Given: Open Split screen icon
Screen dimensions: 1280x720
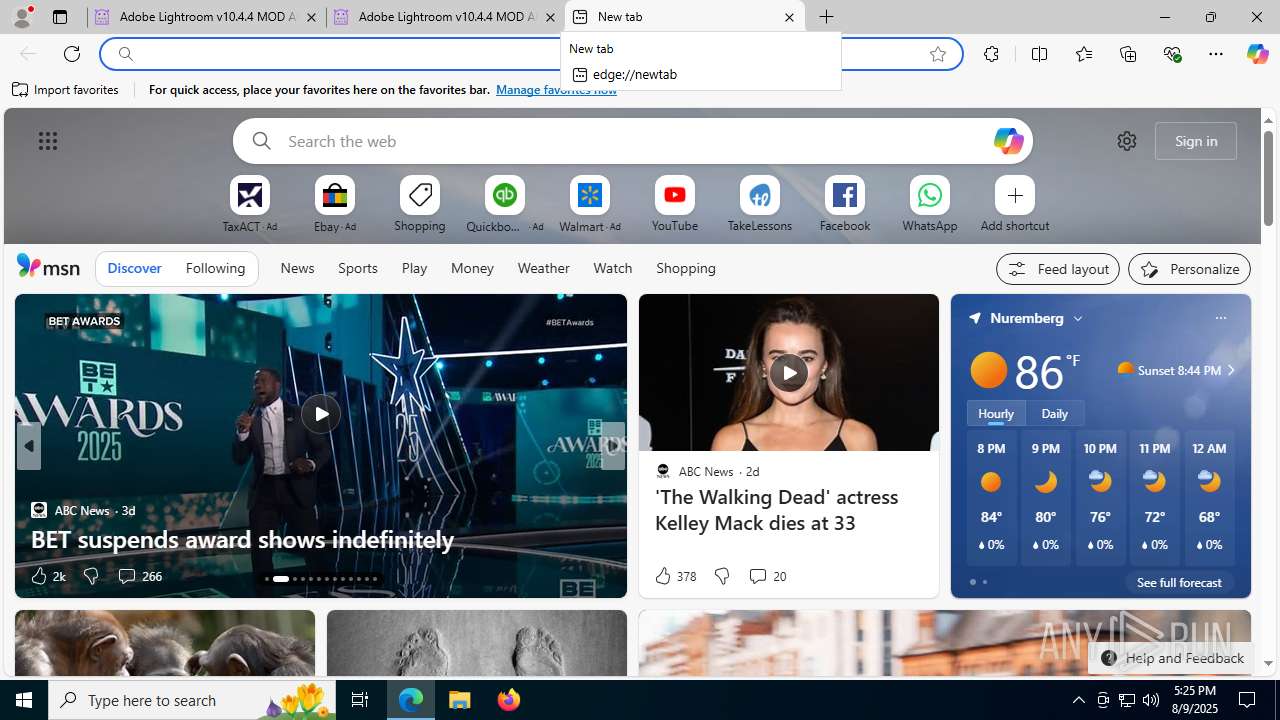Looking at the screenshot, I should [x=1039, y=54].
